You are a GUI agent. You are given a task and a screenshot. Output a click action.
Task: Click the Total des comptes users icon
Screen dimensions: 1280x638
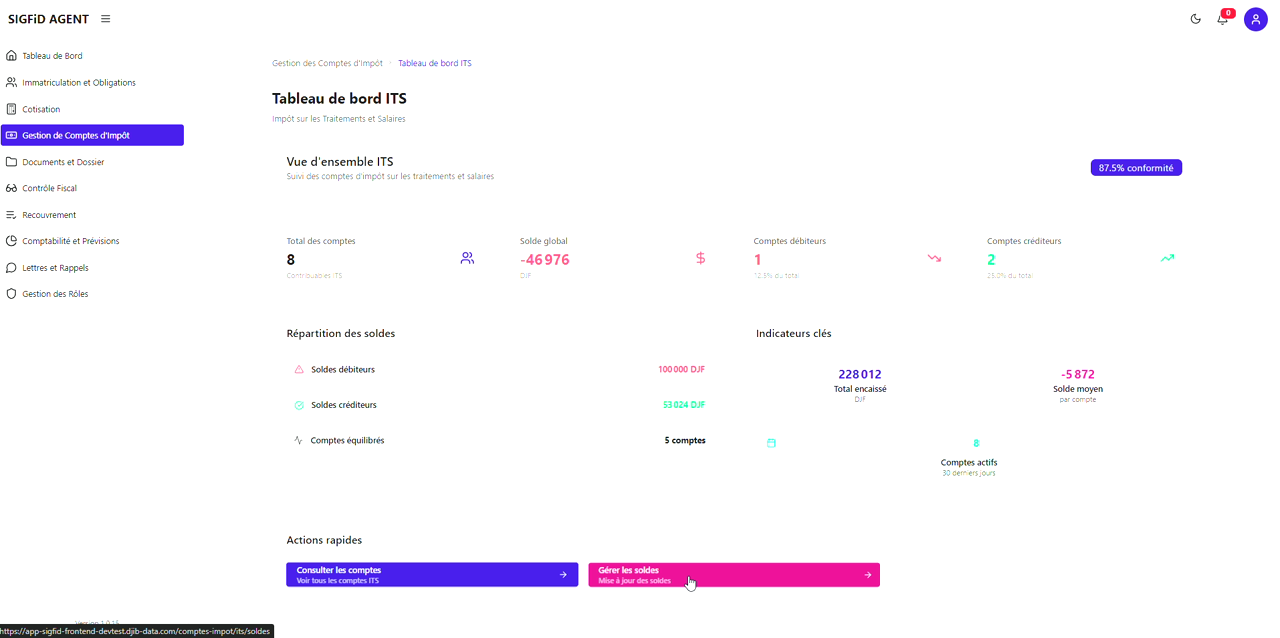(x=467, y=258)
